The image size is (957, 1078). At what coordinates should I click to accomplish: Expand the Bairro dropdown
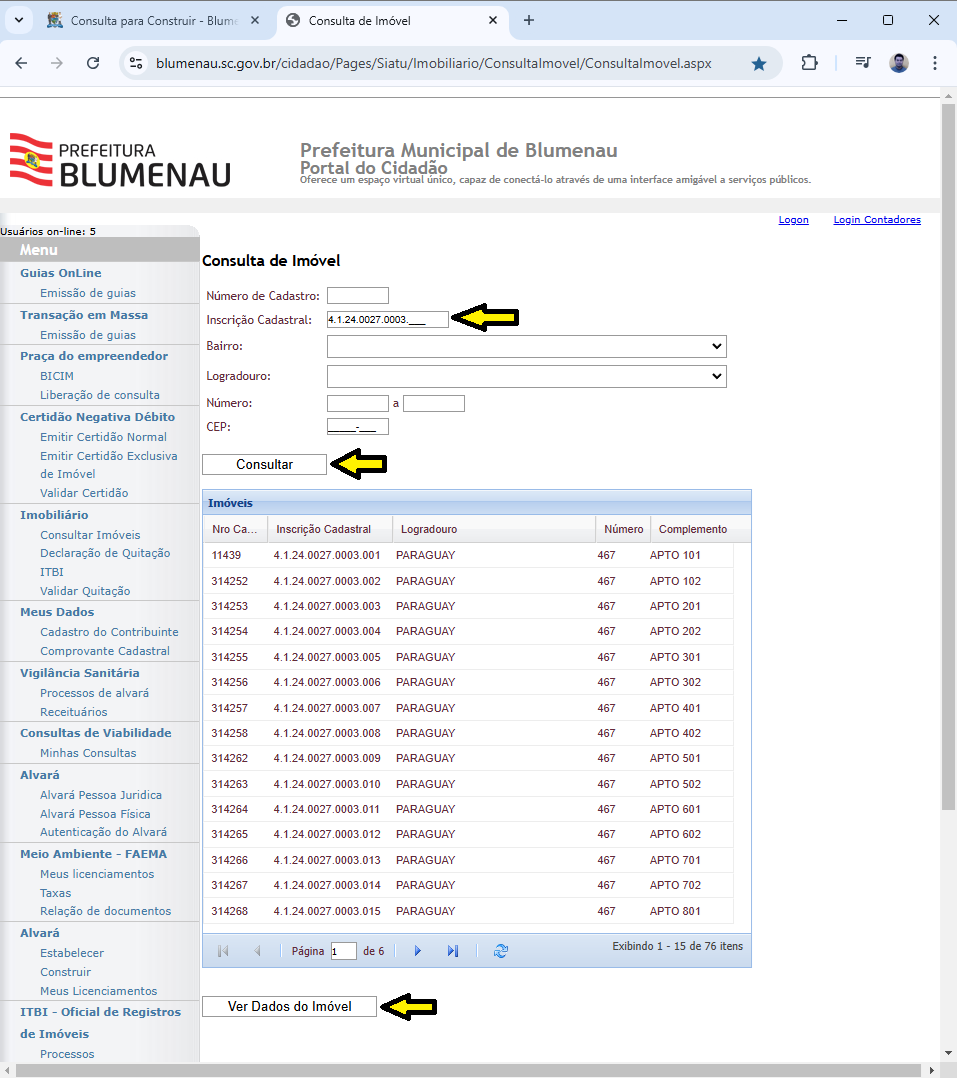pyautogui.click(x=526, y=346)
